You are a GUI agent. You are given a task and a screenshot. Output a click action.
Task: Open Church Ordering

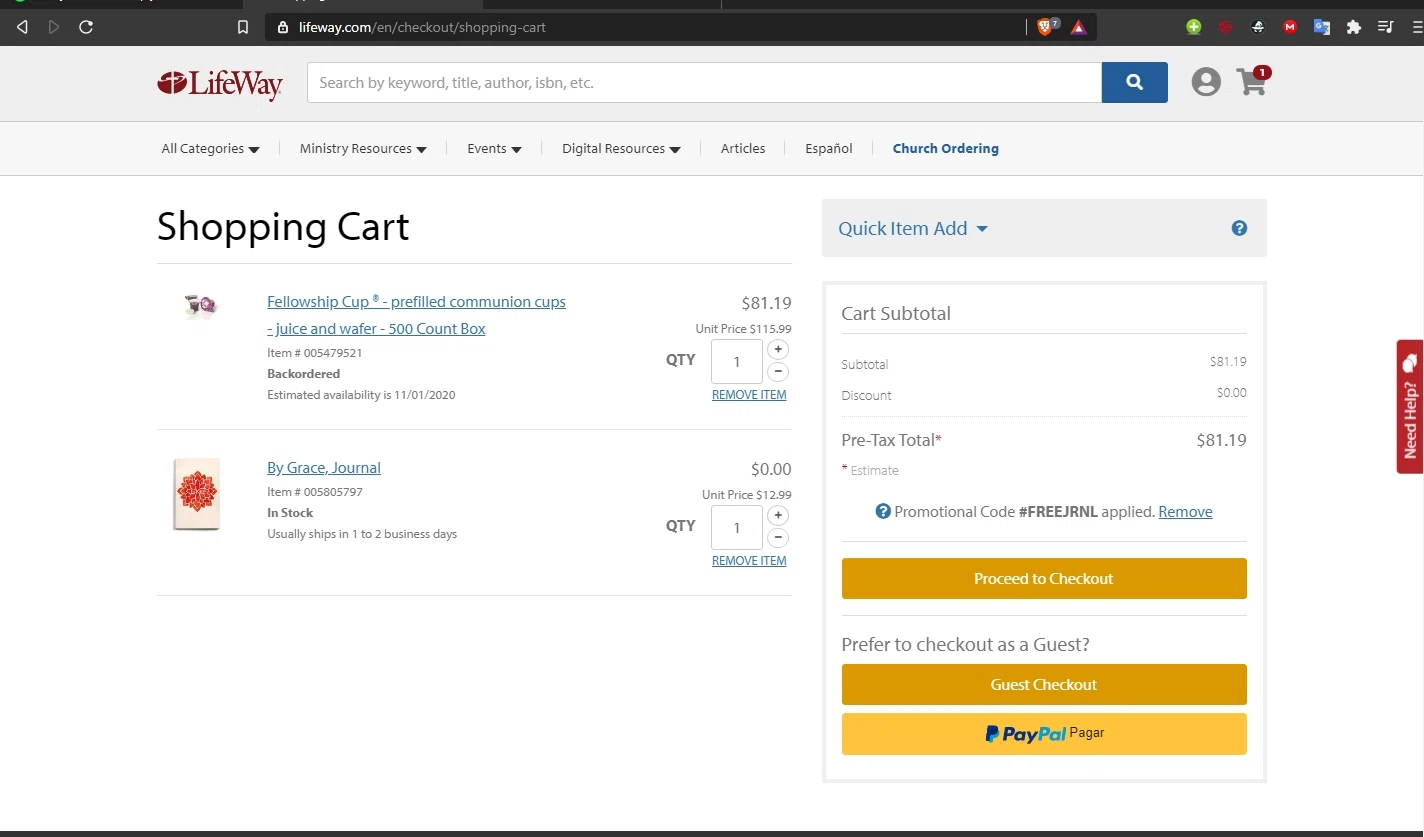point(945,148)
